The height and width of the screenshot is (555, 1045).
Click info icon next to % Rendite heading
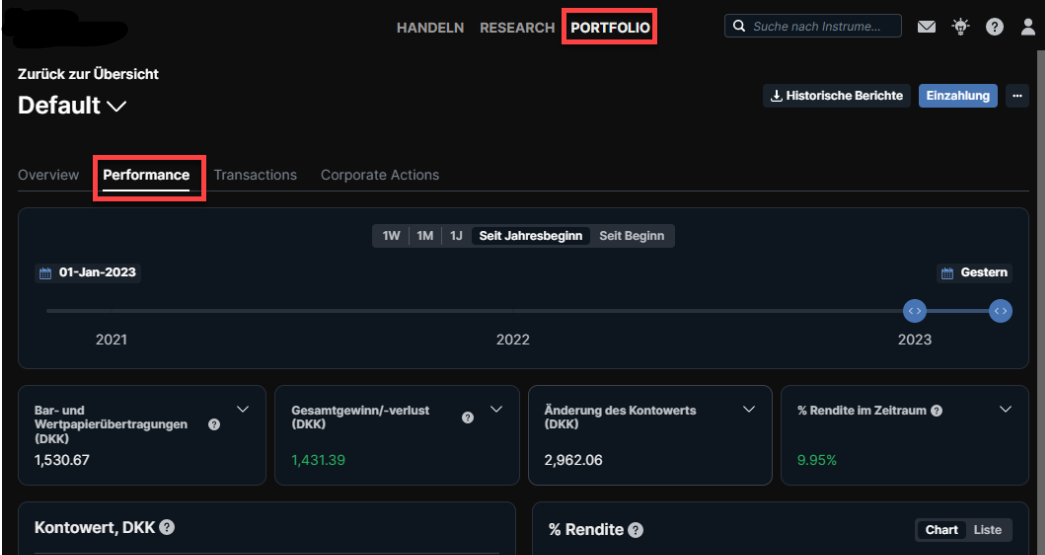(635, 530)
